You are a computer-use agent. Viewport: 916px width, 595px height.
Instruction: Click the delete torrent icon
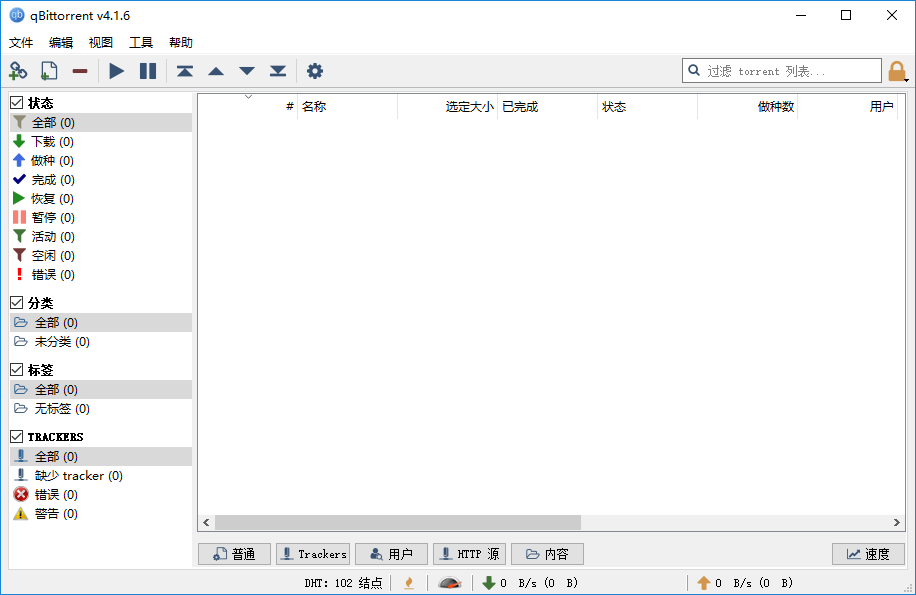[80, 71]
